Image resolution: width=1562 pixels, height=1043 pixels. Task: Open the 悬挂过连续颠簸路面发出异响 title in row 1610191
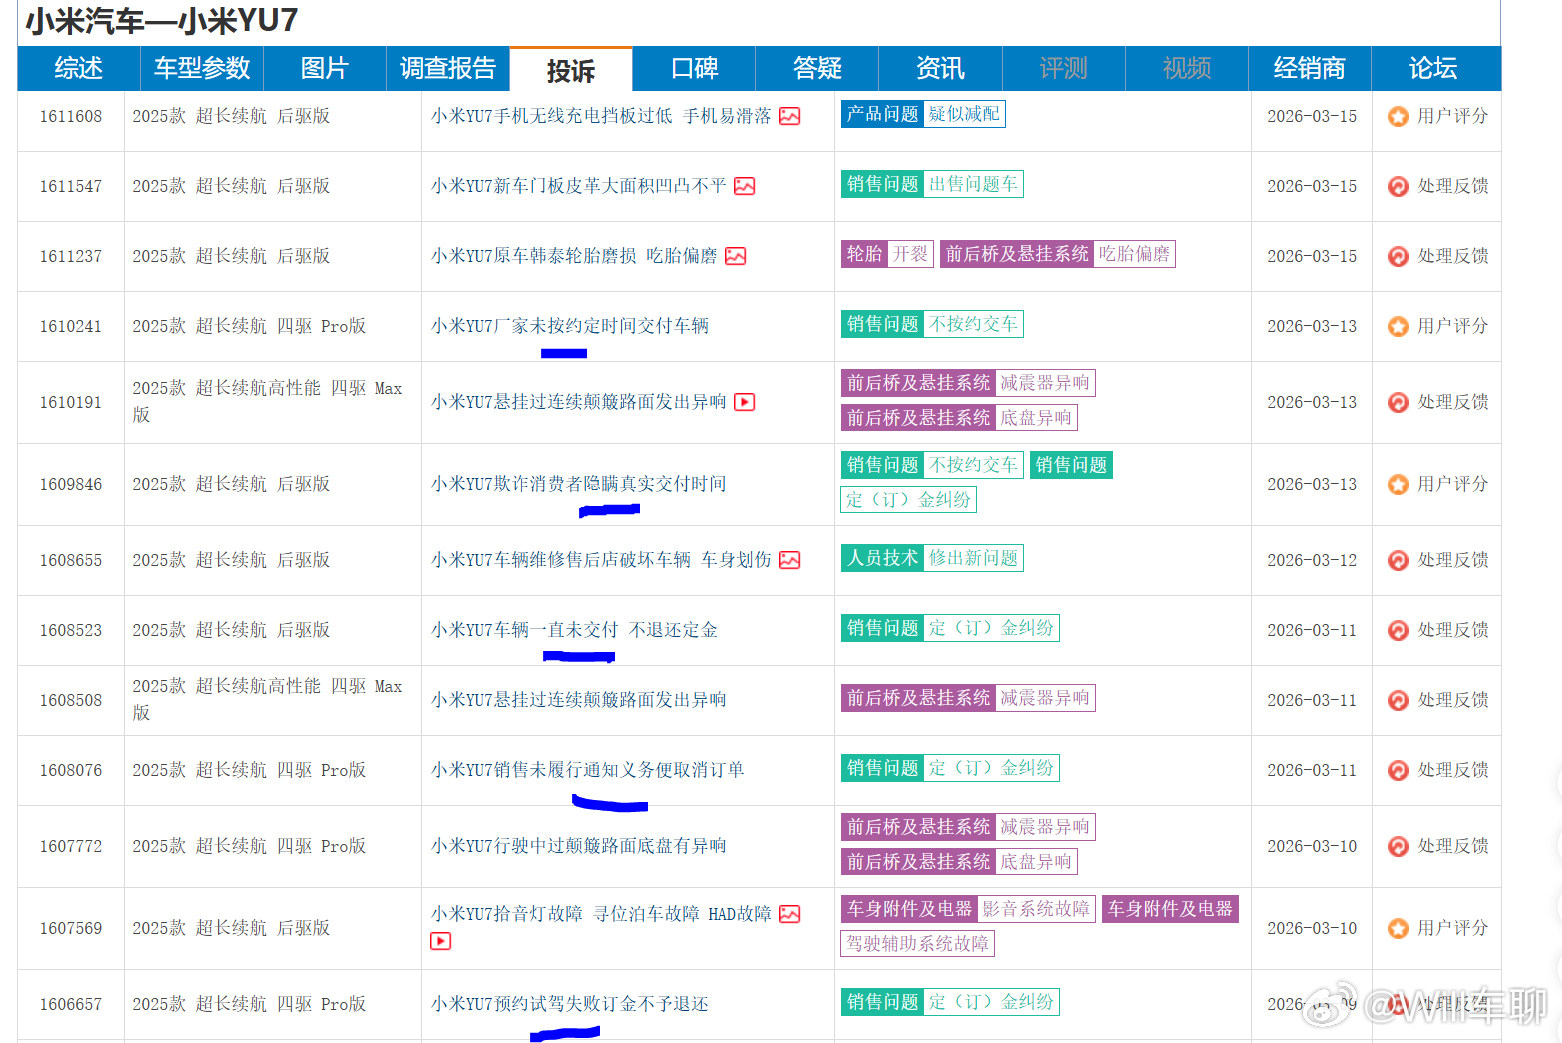(x=579, y=402)
